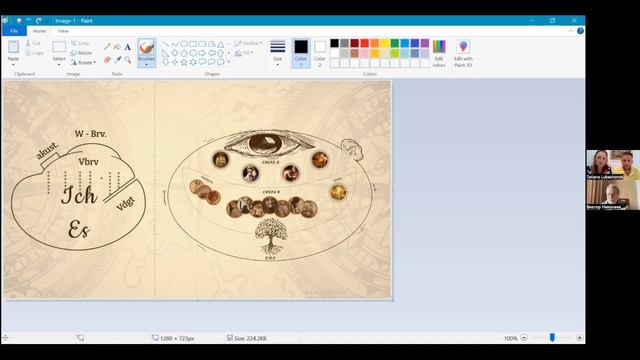Image resolution: width=640 pixels, height=360 pixels.
Task: Select the Magnifier tool
Action: 128,60
